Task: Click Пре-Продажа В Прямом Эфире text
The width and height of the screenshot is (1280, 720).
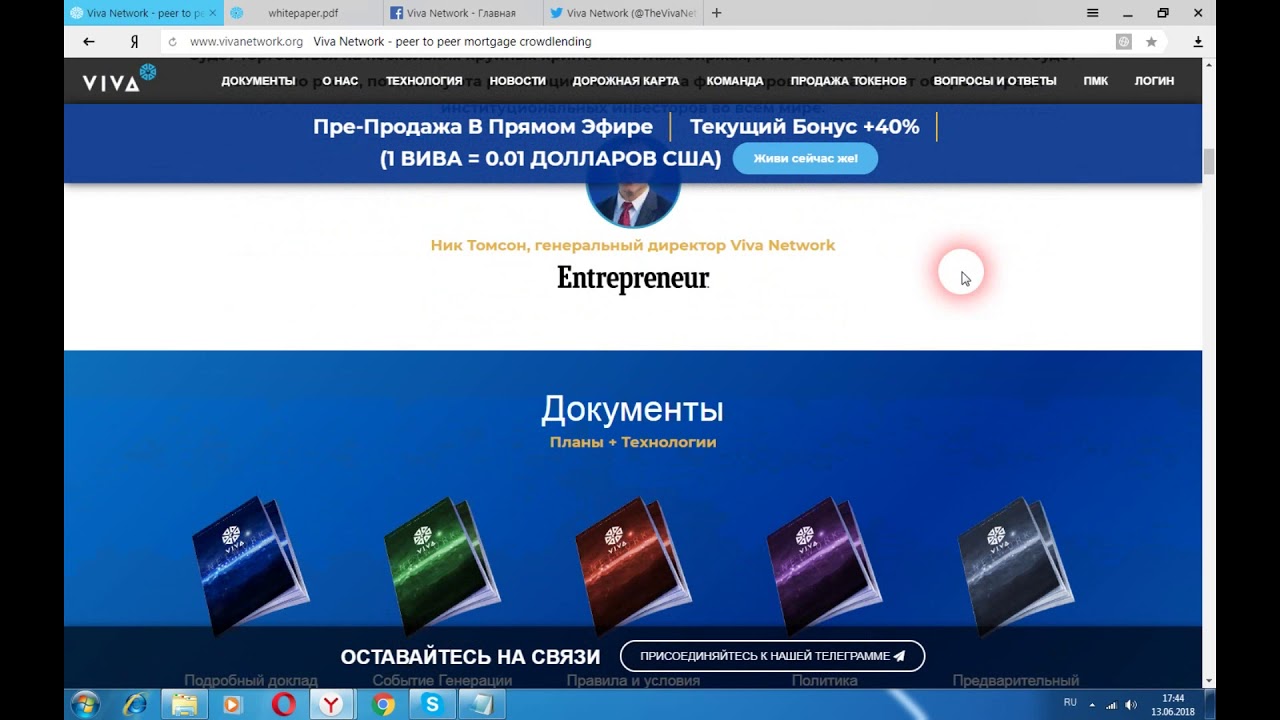Action: [483, 127]
